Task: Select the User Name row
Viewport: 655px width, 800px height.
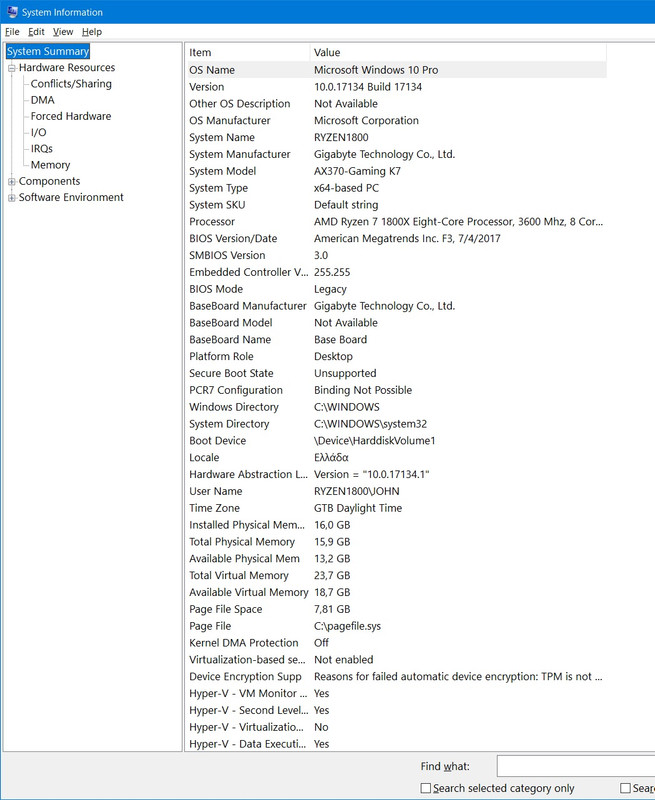Action: click(x=397, y=491)
